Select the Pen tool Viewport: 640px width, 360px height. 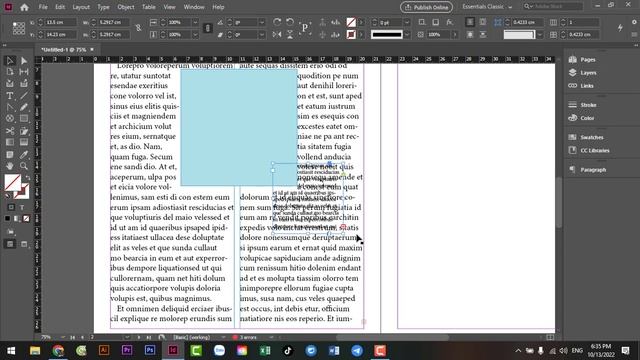click(x=10, y=107)
